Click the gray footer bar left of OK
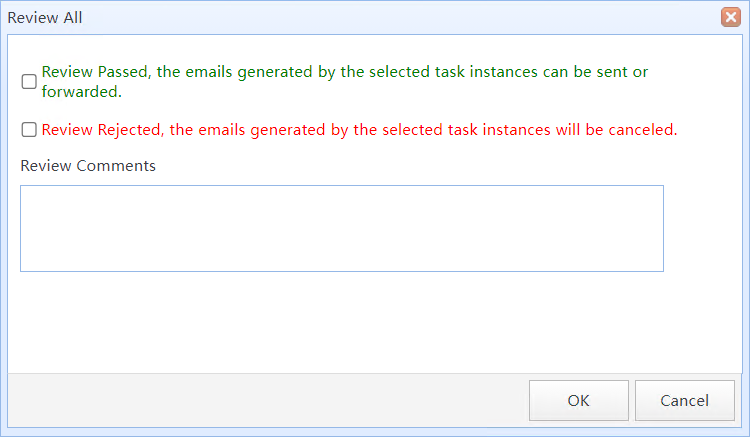 click(x=268, y=400)
